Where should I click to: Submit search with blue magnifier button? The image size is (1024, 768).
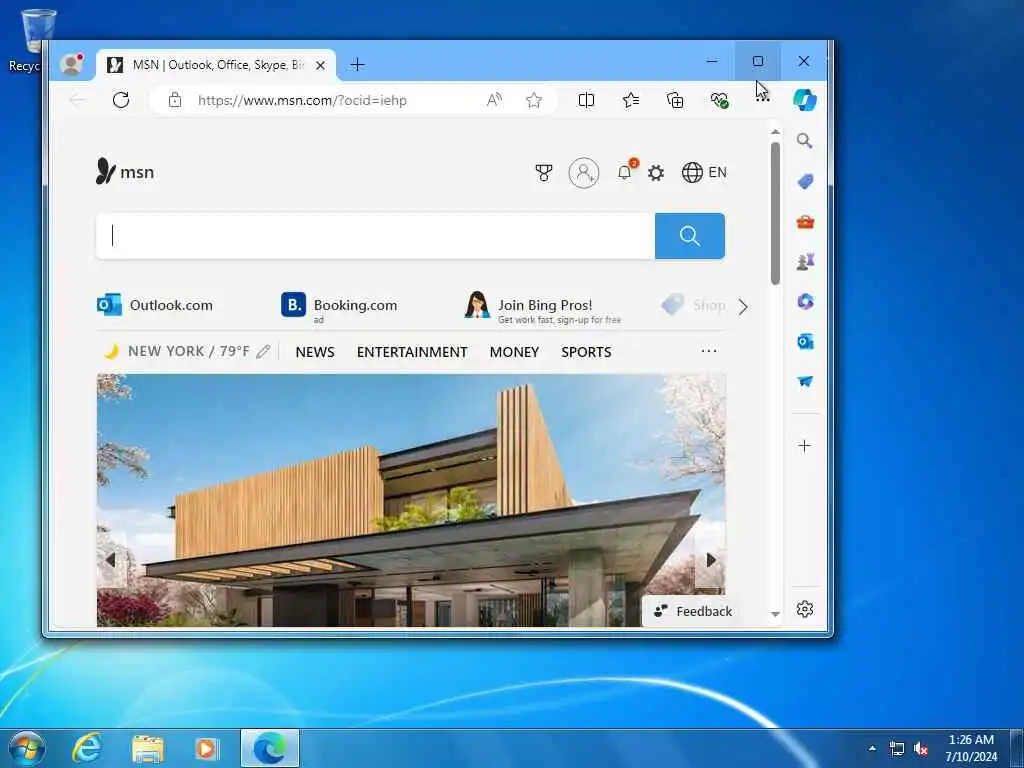[x=690, y=236]
